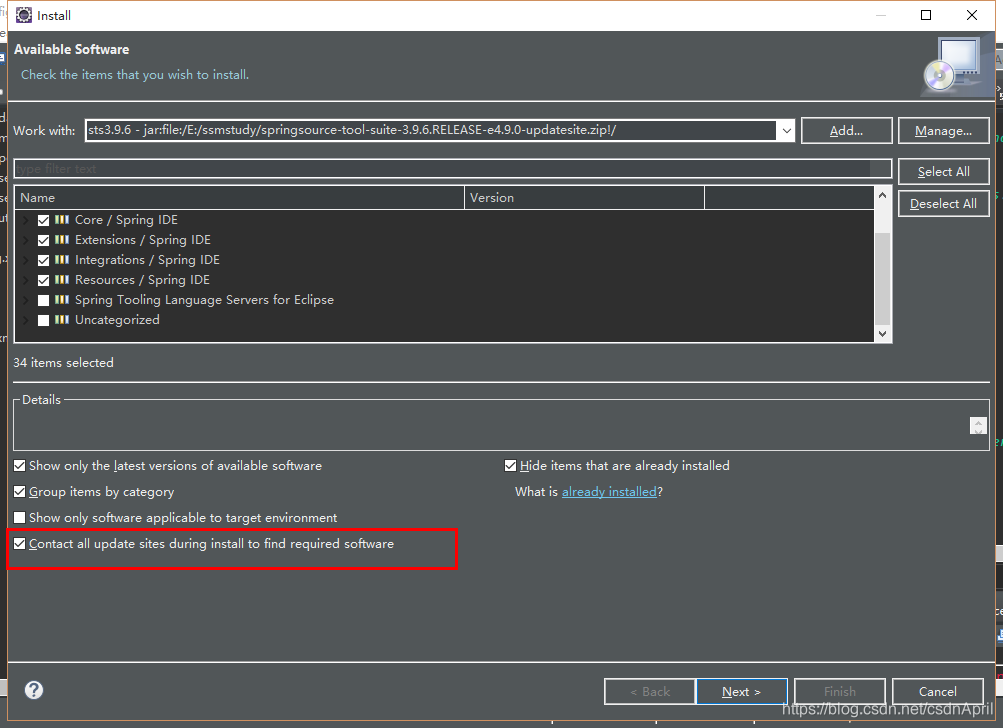
Task: Uncheck Extensions / Spring IDE checkbox
Action: tap(43, 241)
